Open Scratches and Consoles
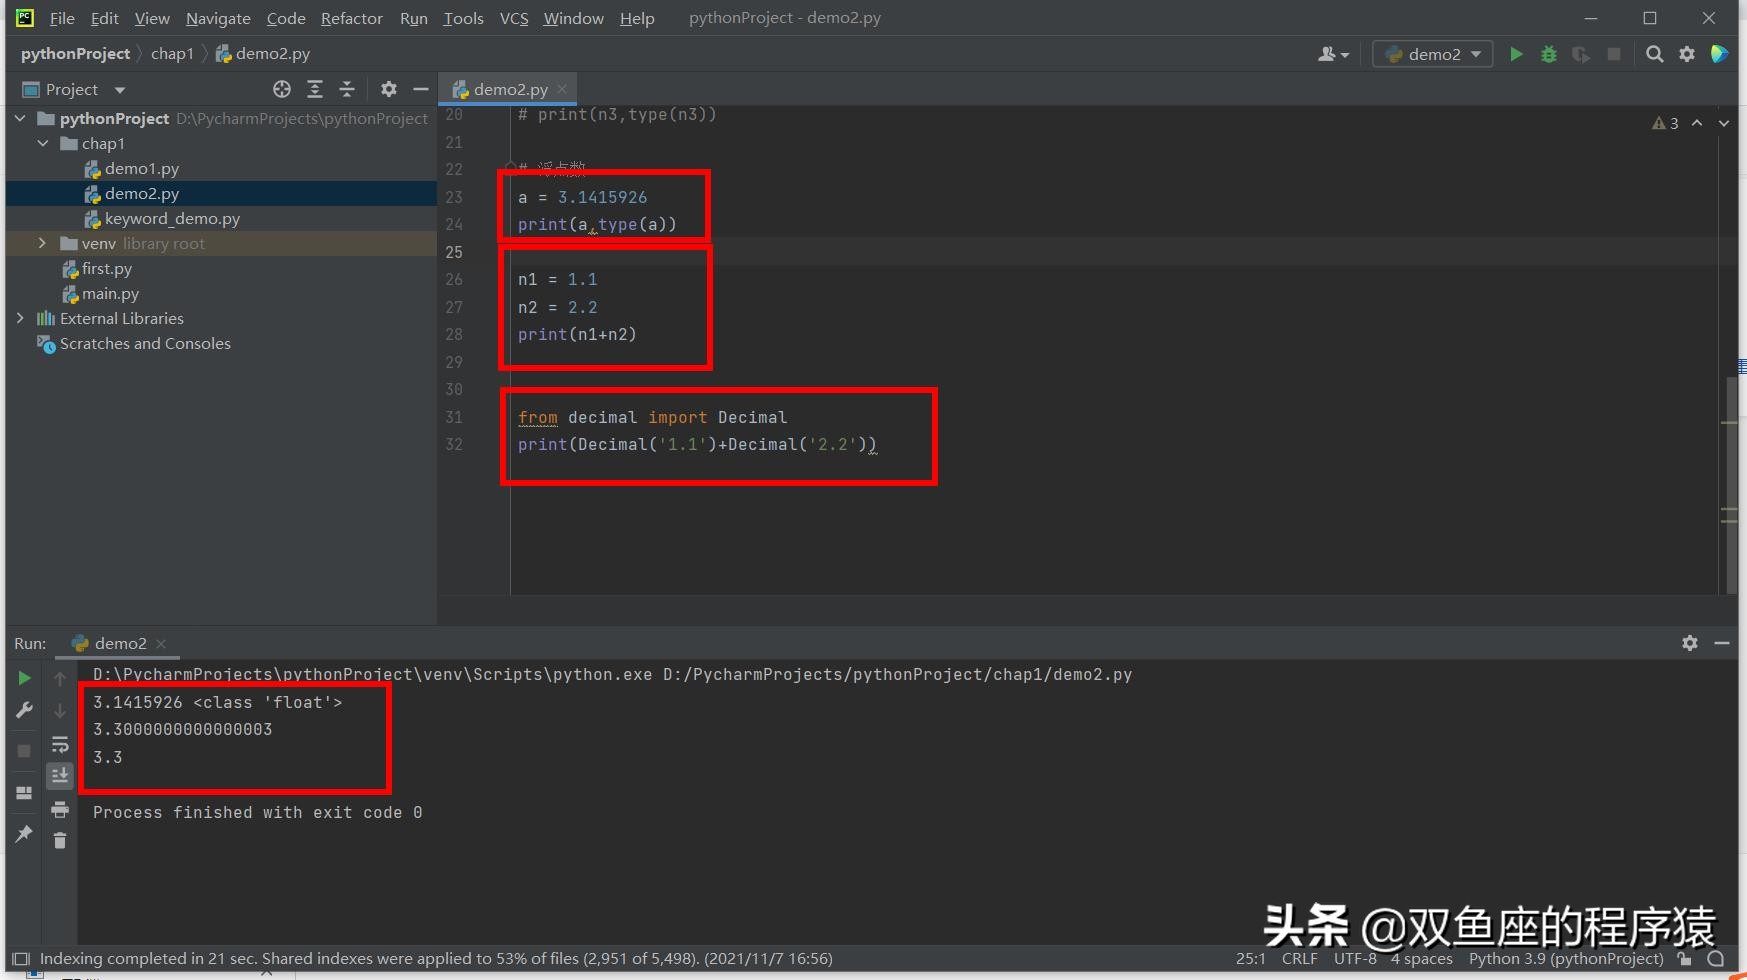This screenshot has width=1747, height=980. tap(144, 343)
